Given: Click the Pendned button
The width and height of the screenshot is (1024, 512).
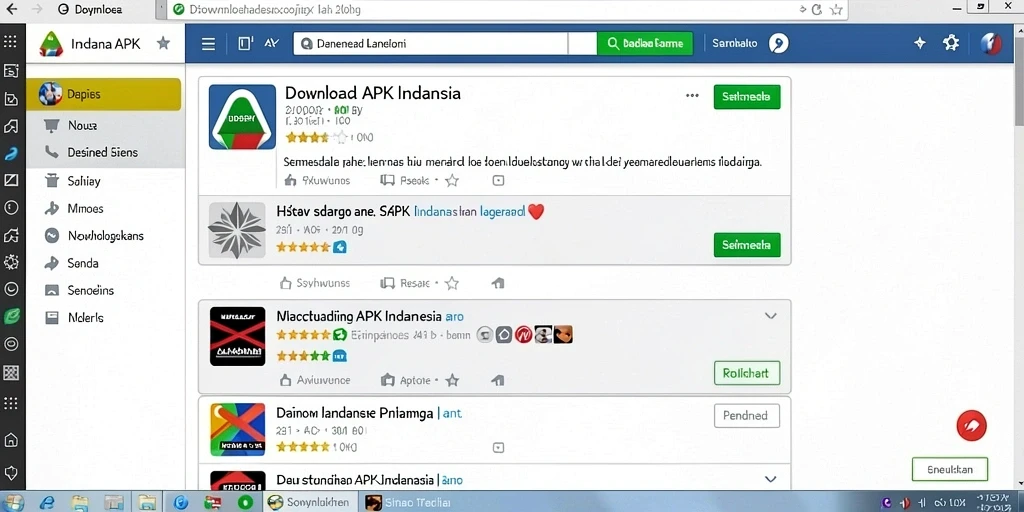Looking at the screenshot, I should tap(746, 415).
